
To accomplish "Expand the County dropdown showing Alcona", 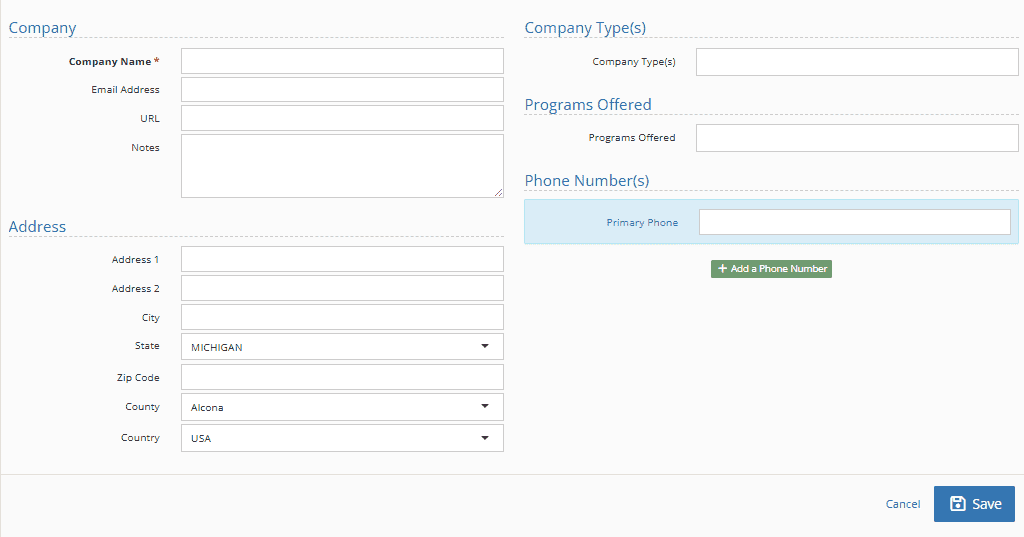I will coord(342,407).
